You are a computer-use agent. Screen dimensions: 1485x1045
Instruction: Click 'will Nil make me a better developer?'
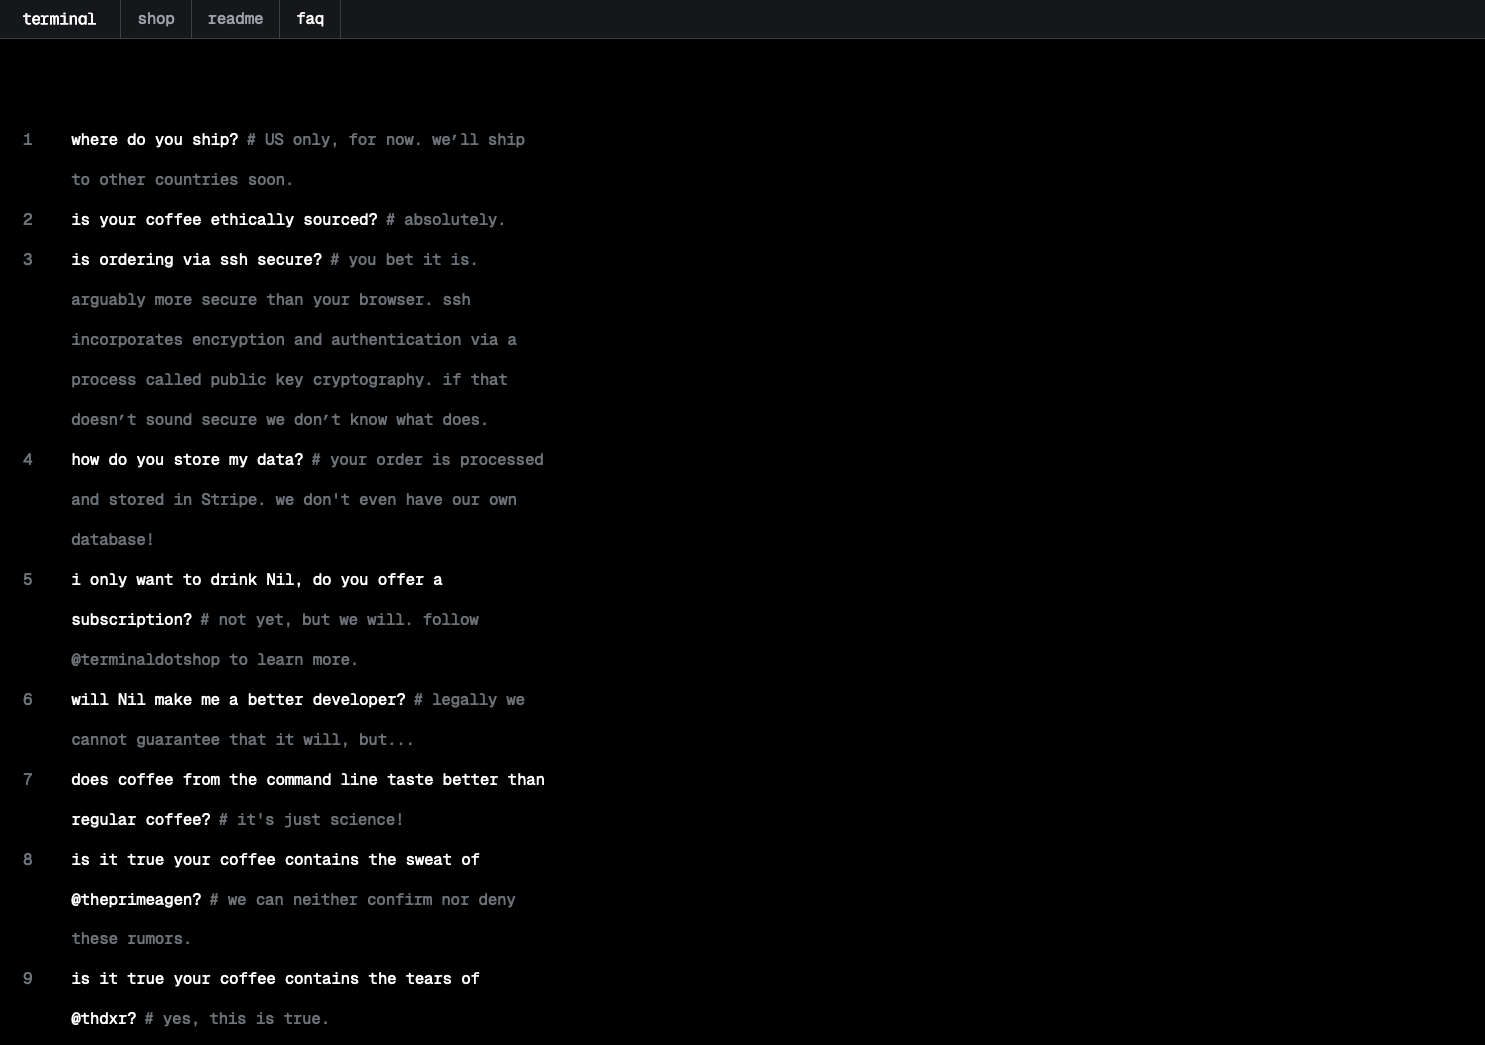[x=238, y=700]
